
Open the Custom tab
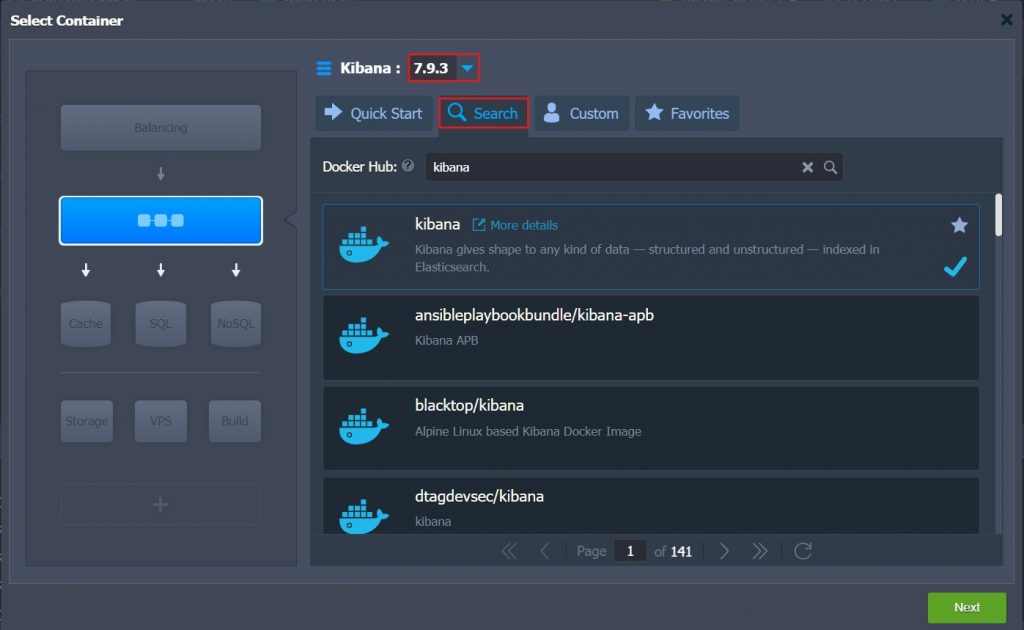click(x=581, y=113)
